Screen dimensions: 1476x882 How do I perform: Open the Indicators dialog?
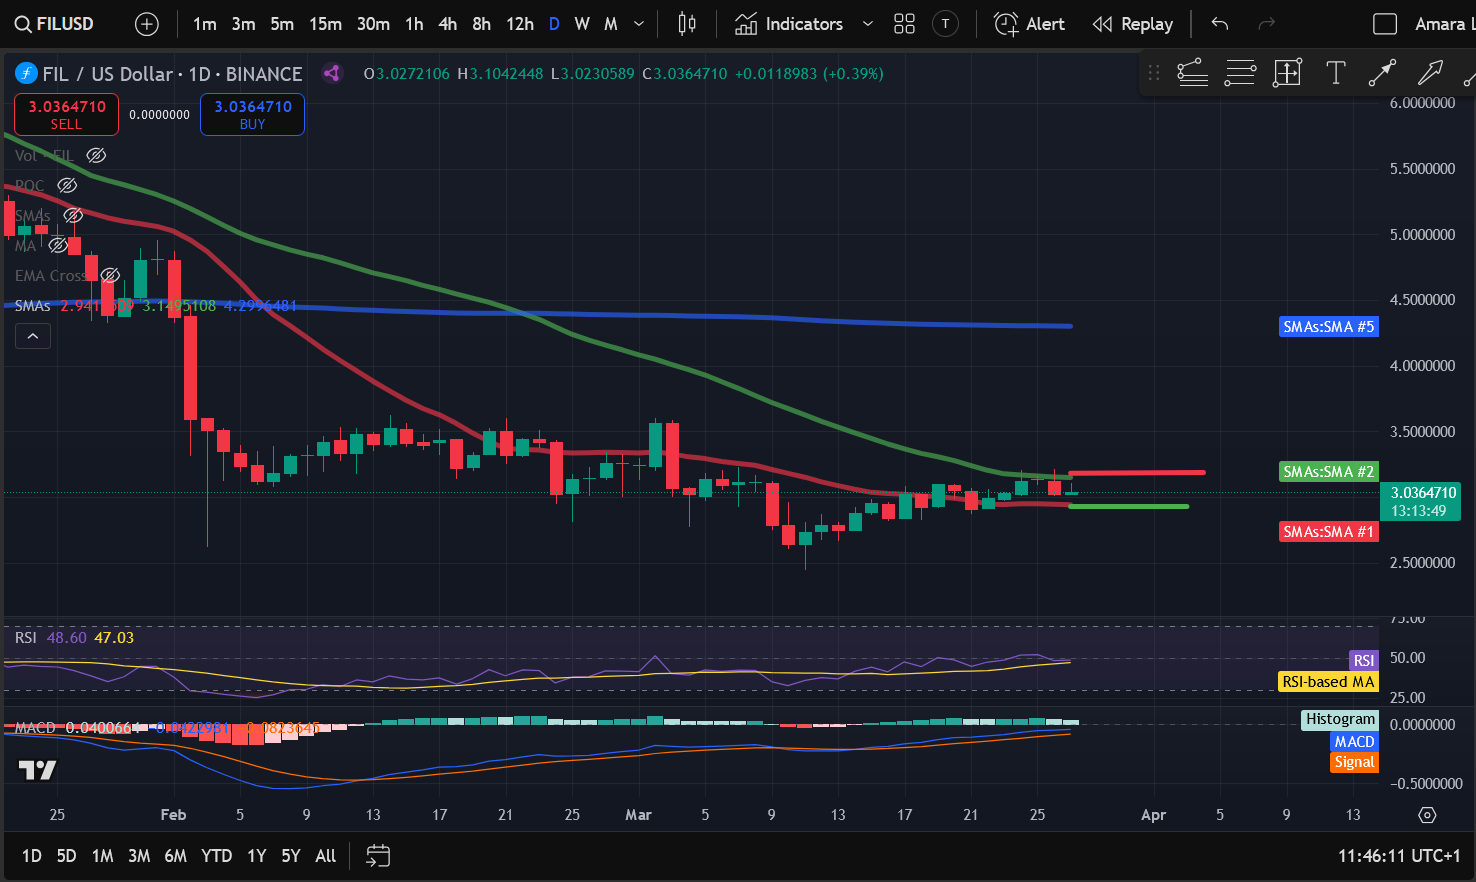(789, 24)
